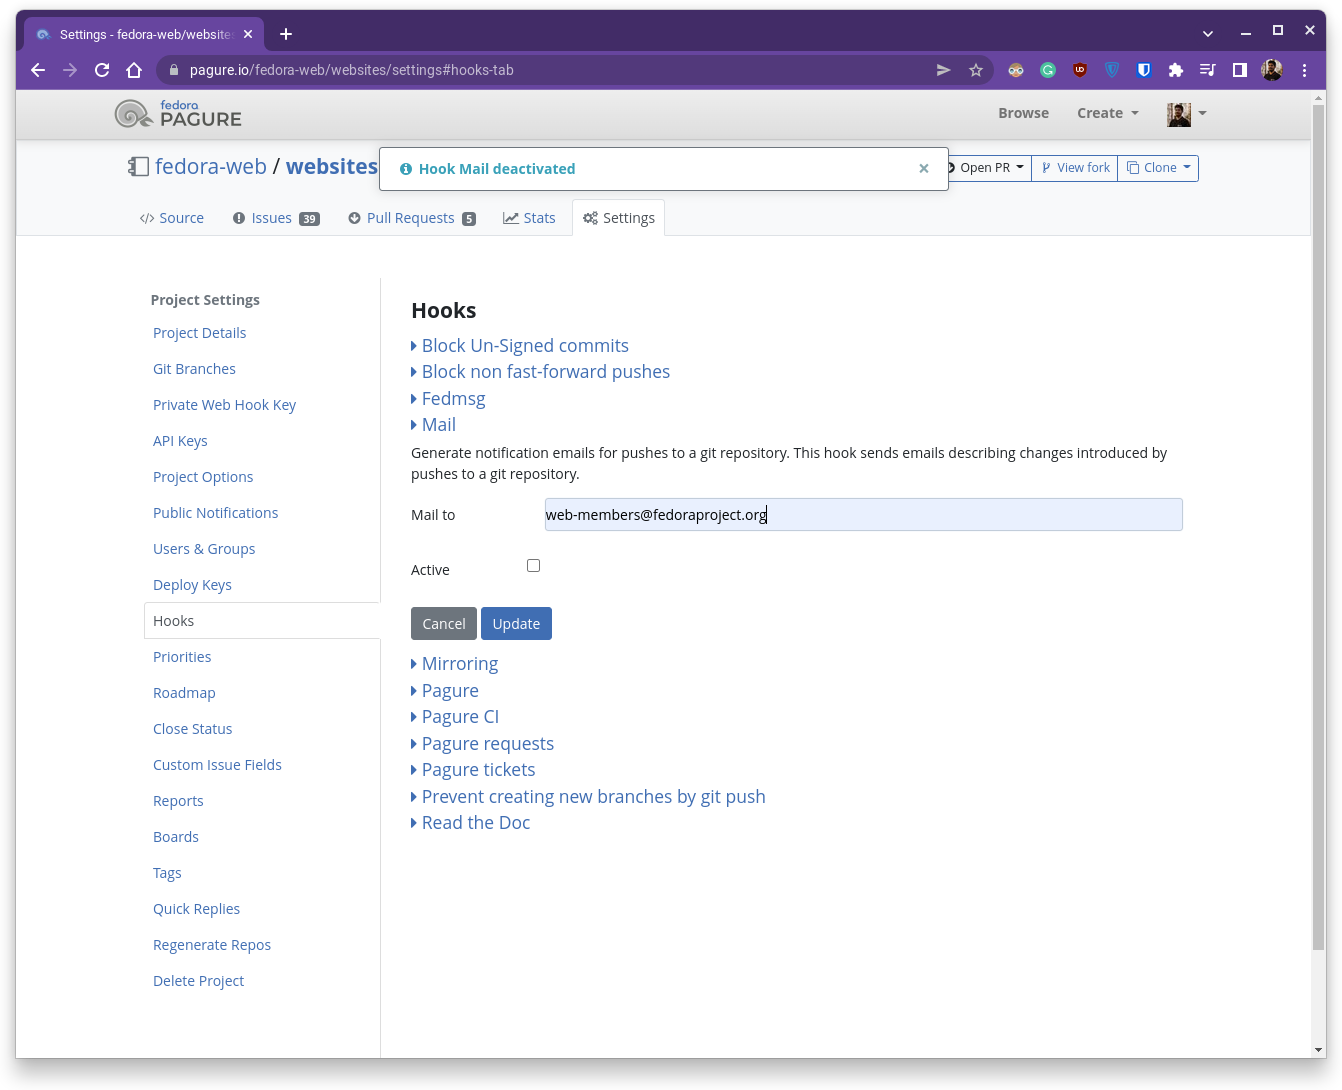This screenshot has width=1342, height=1090.
Task: Open a new browser tab
Action: click(286, 34)
